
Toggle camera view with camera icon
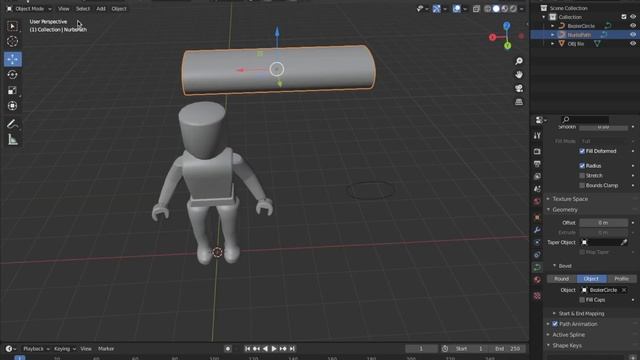pos(519,88)
